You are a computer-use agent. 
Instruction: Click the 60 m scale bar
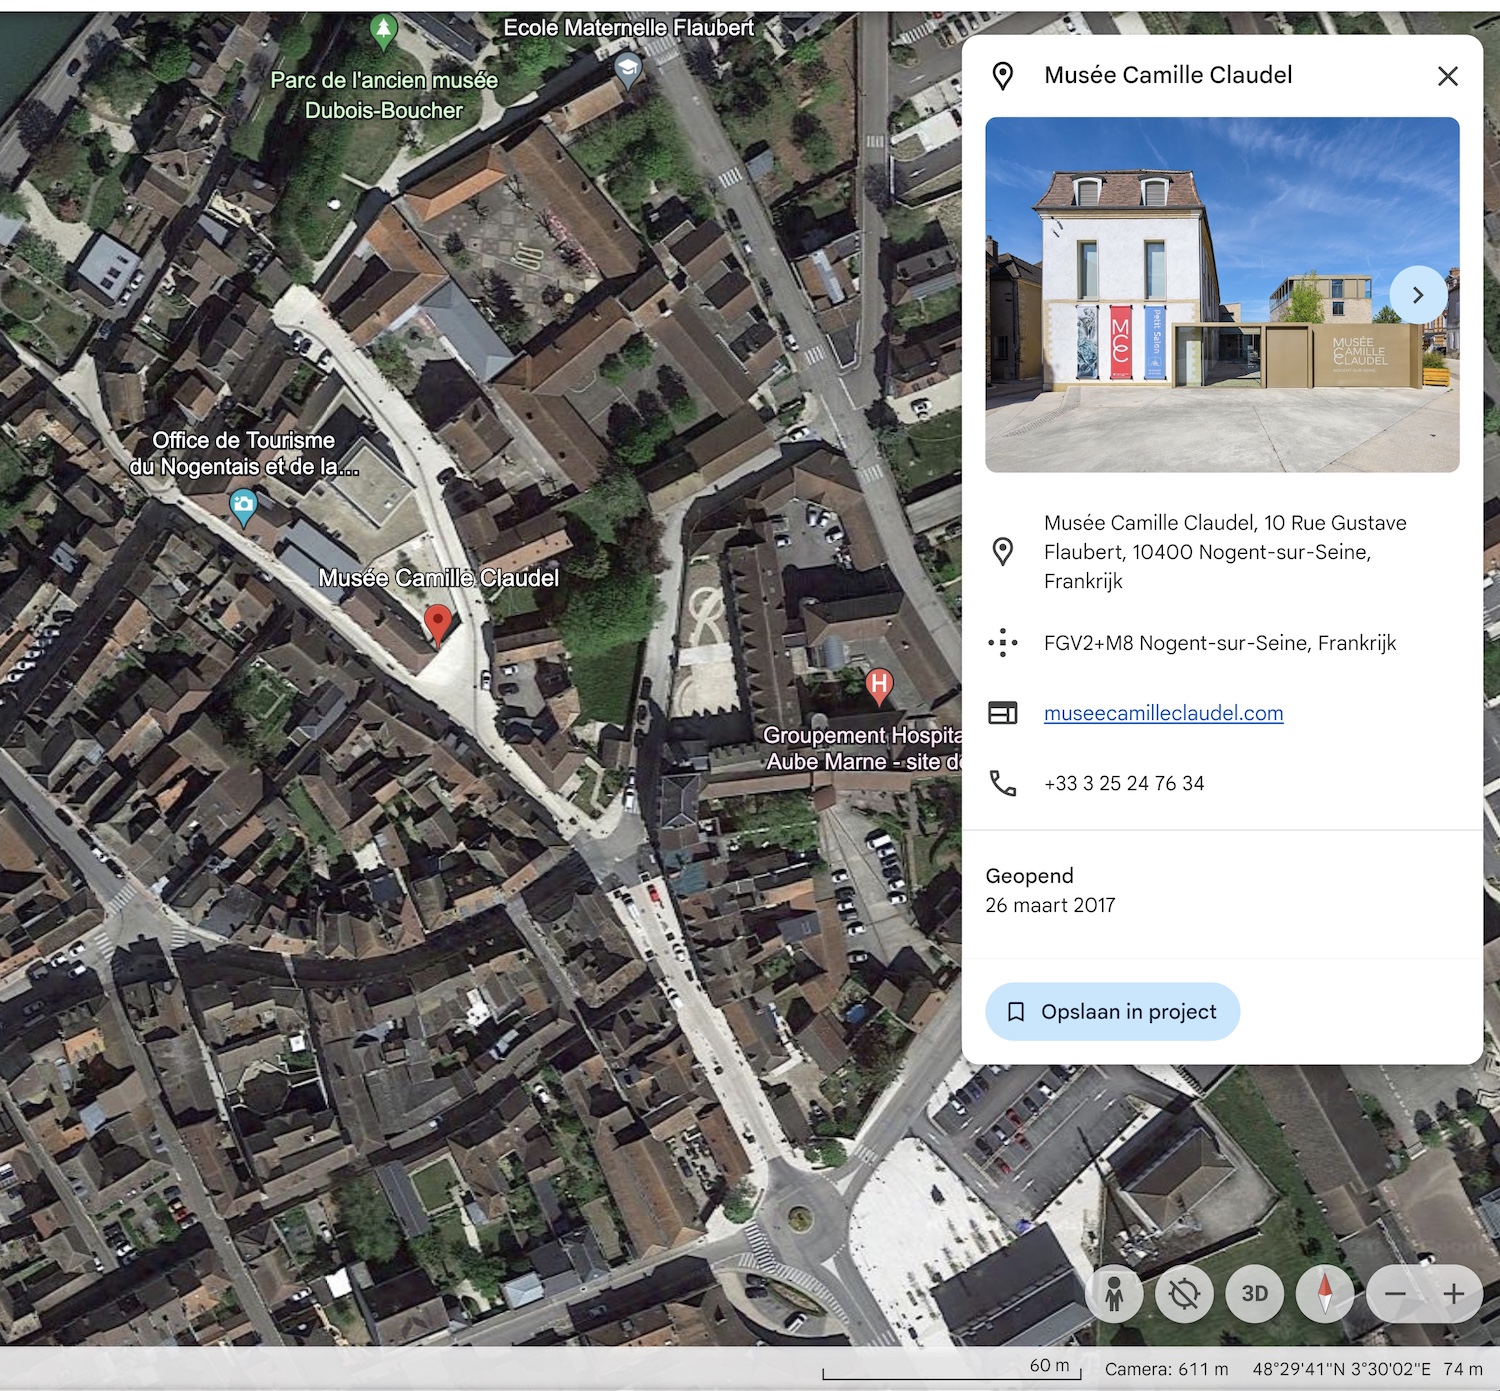(952, 1370)
